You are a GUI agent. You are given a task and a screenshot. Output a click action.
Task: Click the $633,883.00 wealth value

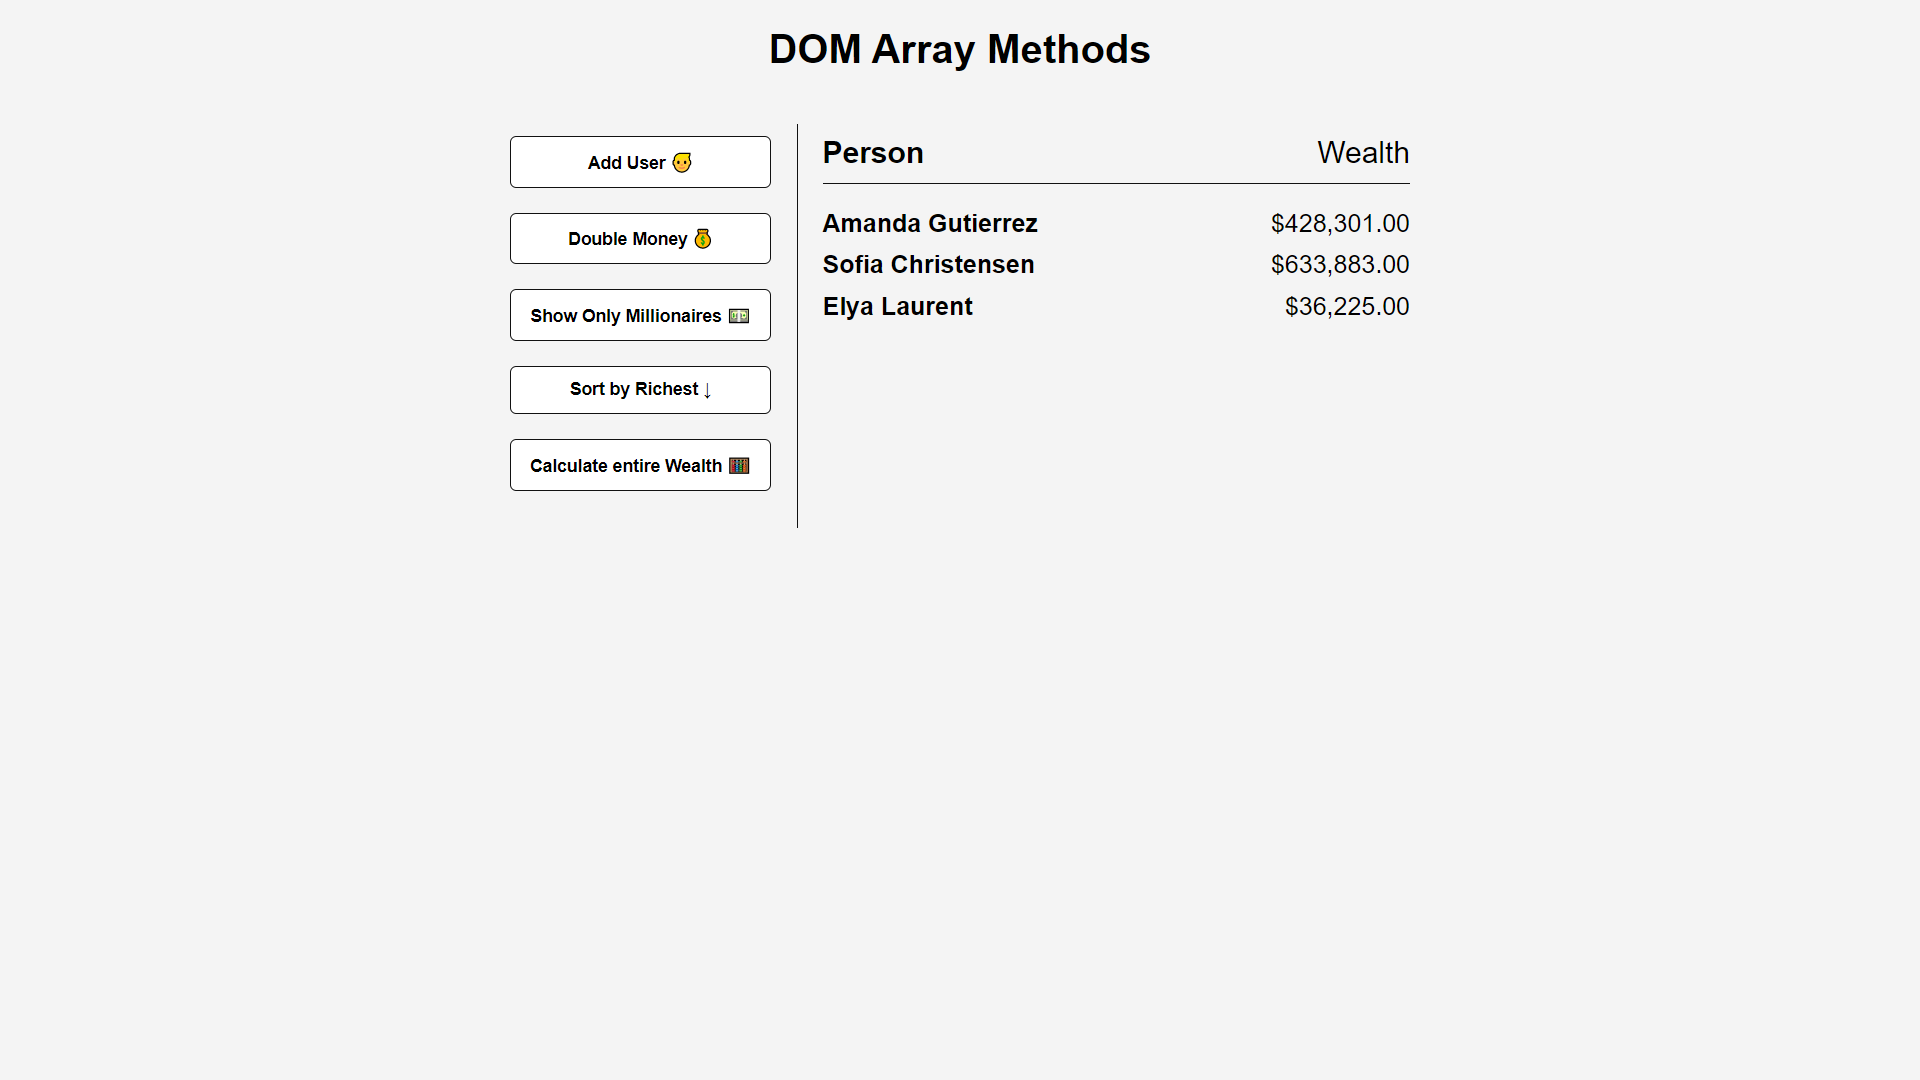click(1339, 265)
